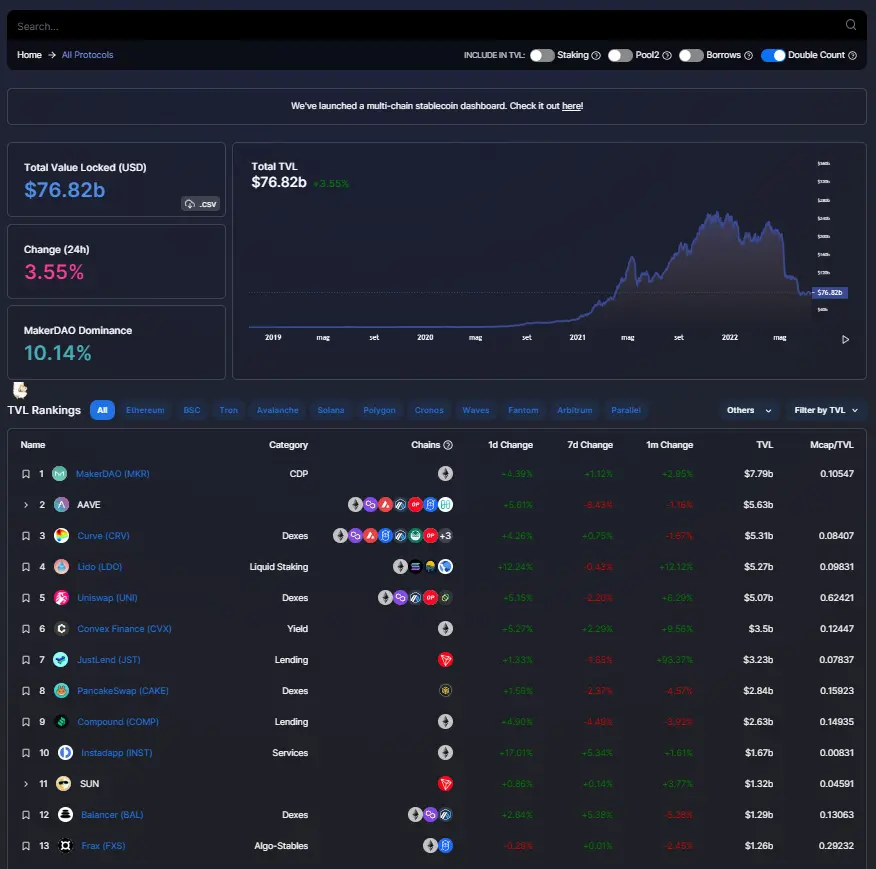Viewport: 876px width, 869px height.
Task: Click the Uniswap unicorn logo
Action: click(61, 598)
